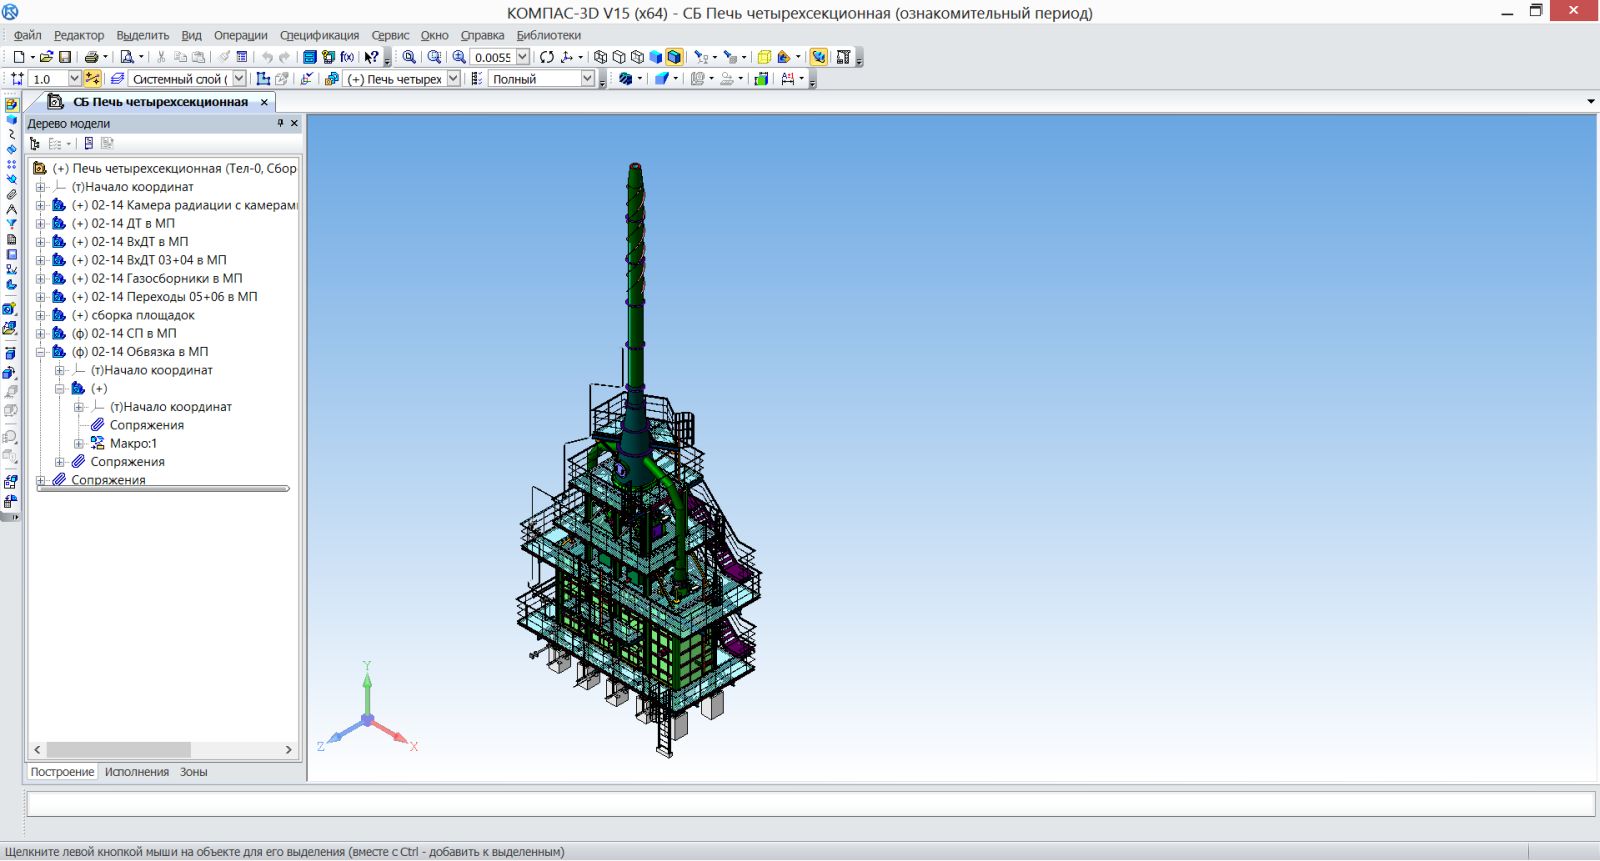Expand the 02-14 Камера радиации node
This screenshot has height=861, width=1600.
(41, 205)
